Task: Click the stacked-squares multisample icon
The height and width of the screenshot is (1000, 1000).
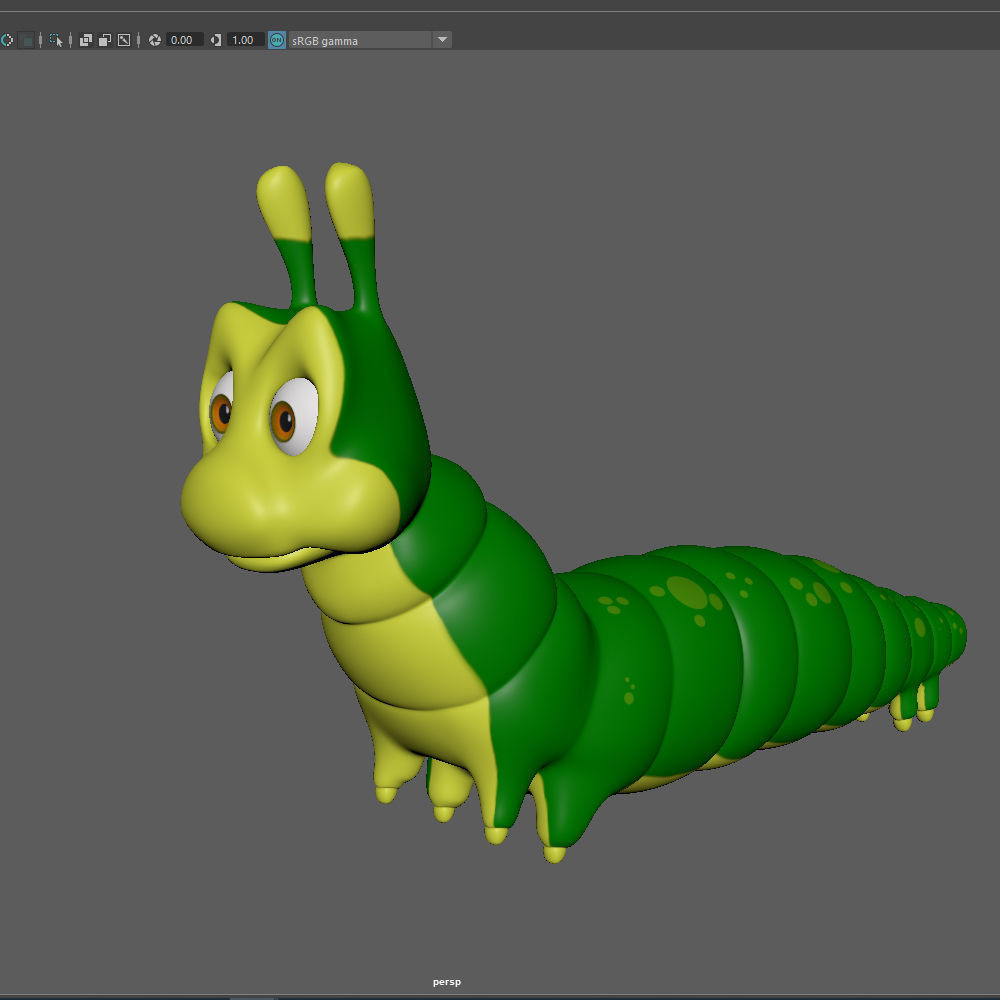Action: point(85,40)
